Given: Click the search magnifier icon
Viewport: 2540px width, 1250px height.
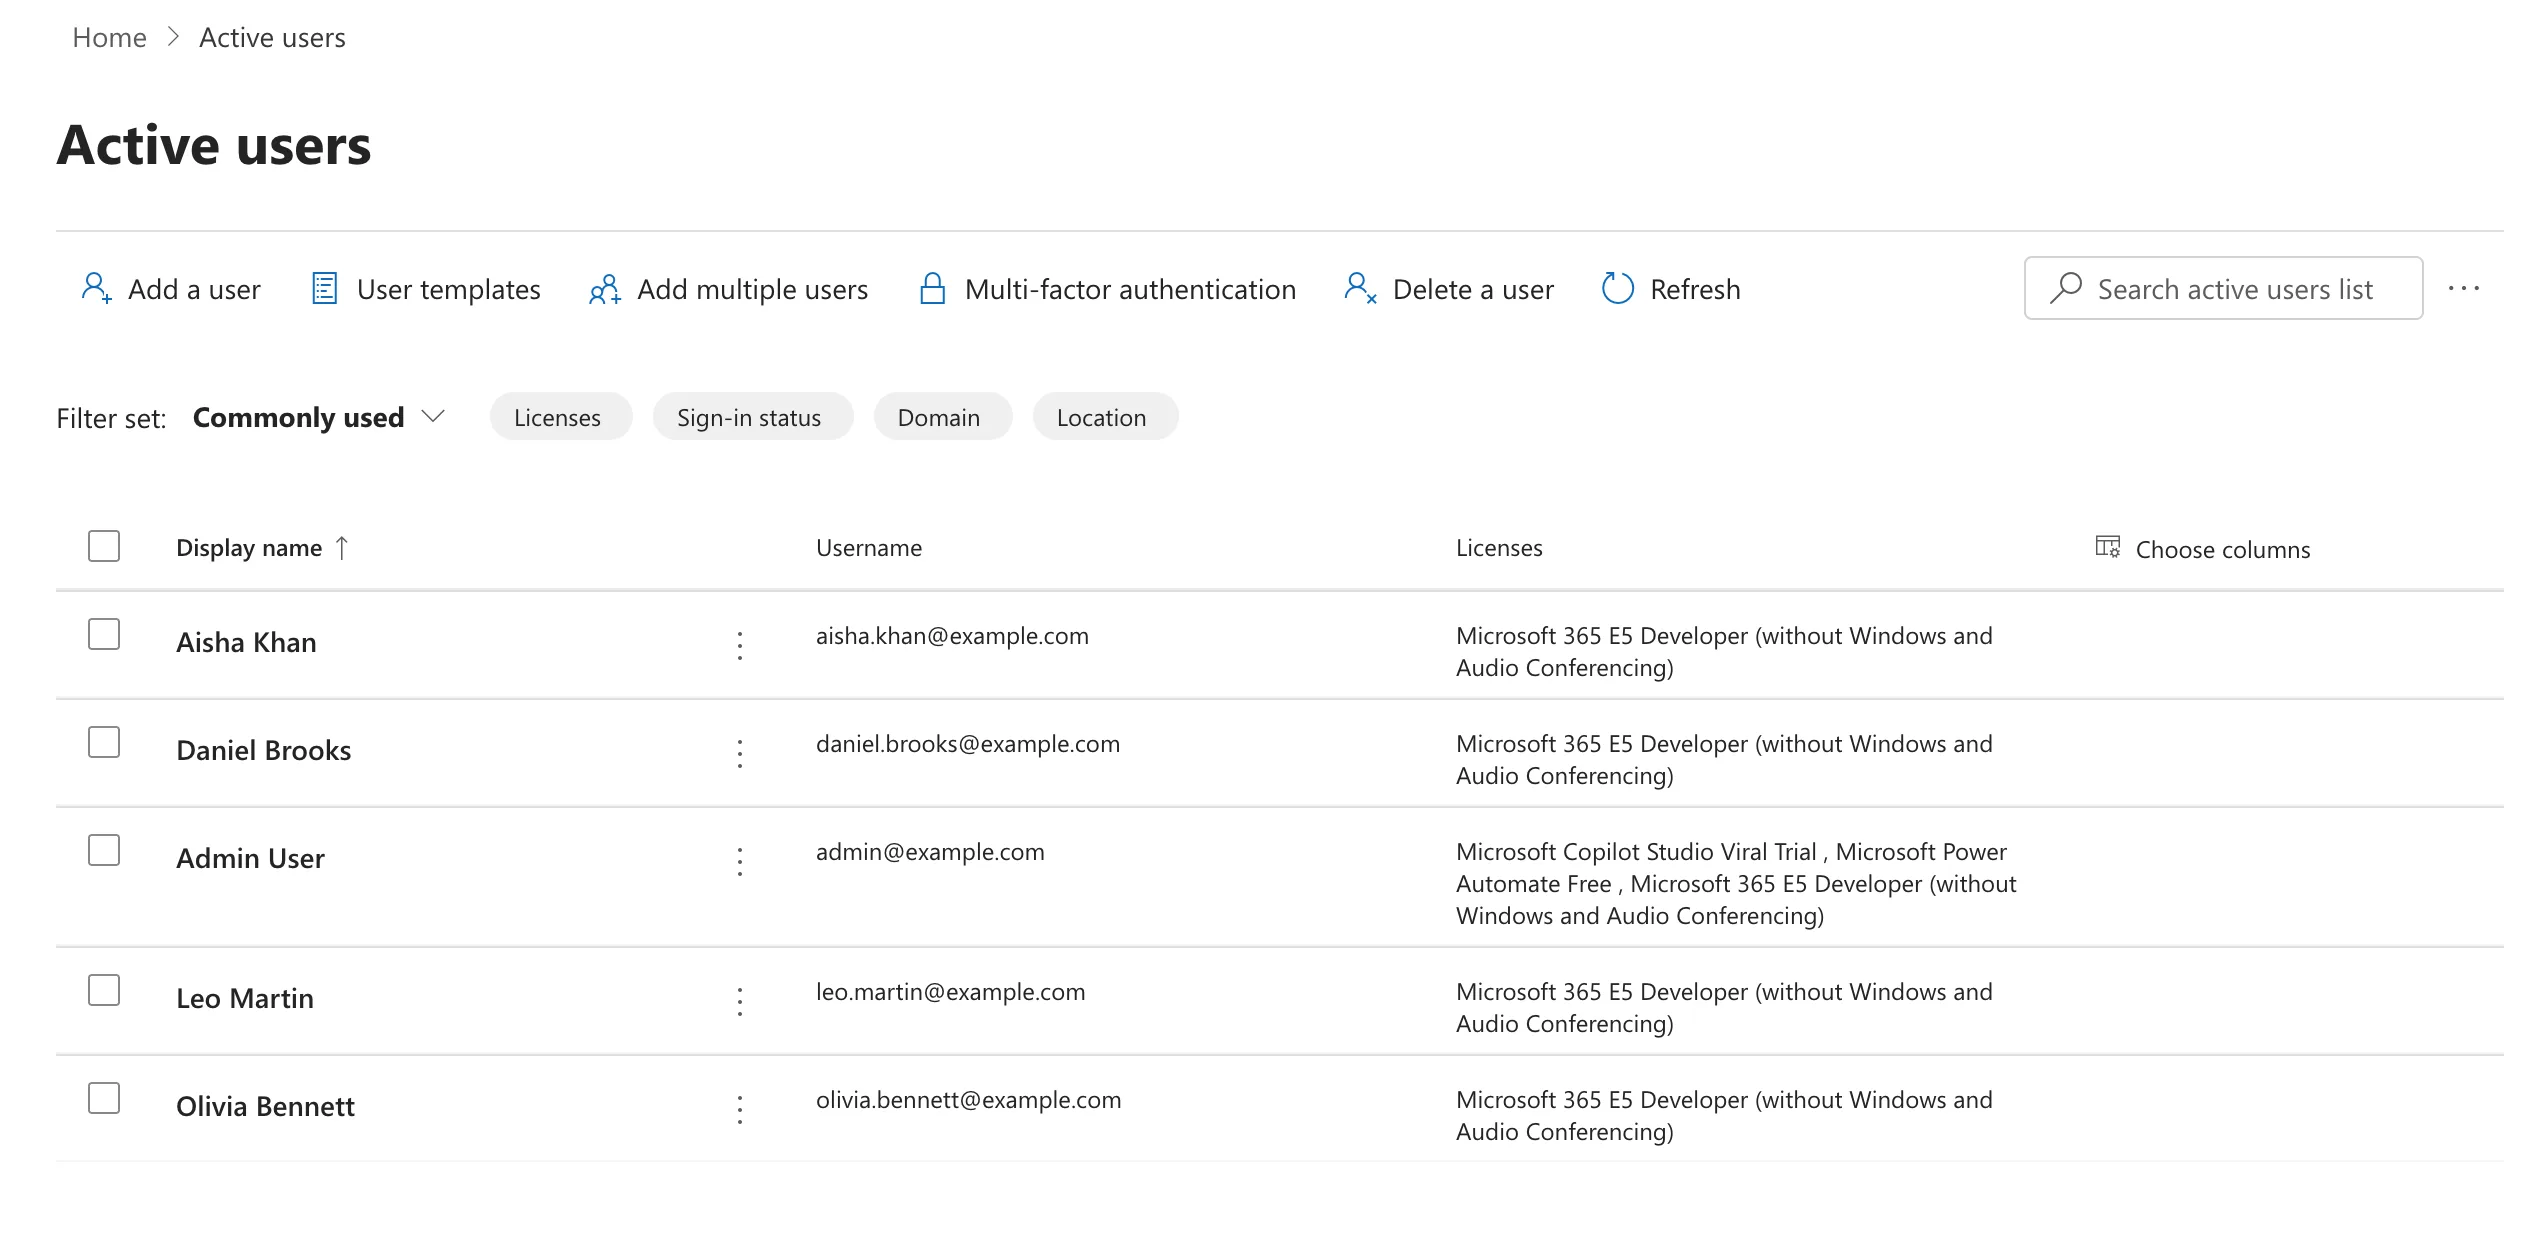Looking at the screenshot, I should pyautogui.click(x=2065, y=288).
